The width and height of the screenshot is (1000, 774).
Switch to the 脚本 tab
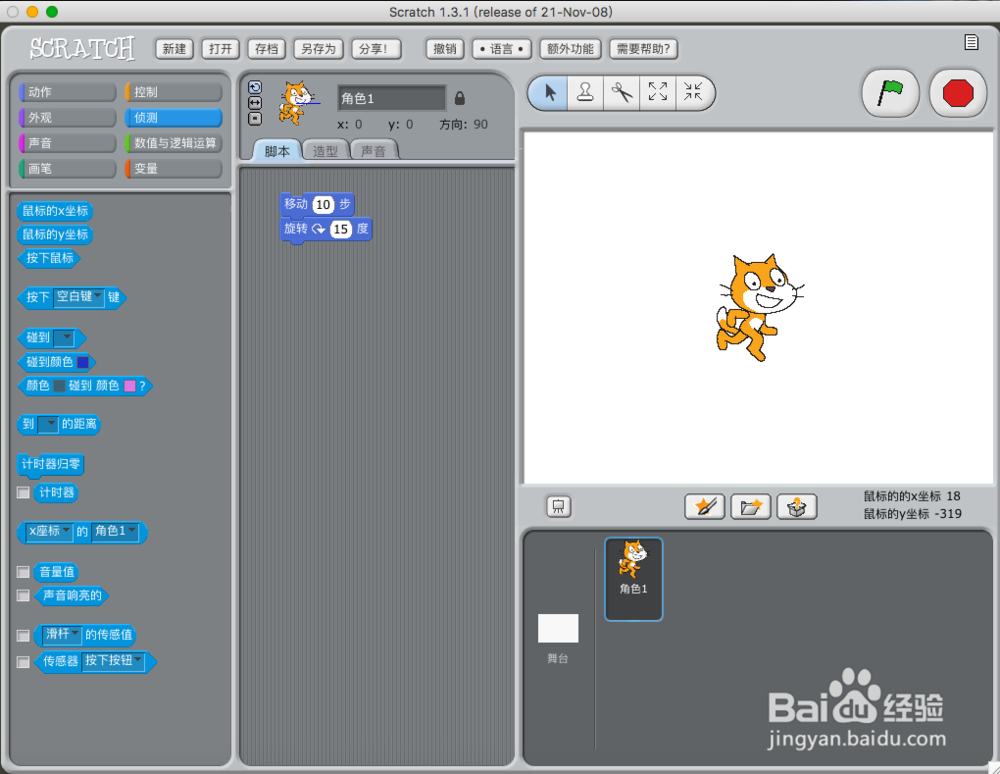277,151
